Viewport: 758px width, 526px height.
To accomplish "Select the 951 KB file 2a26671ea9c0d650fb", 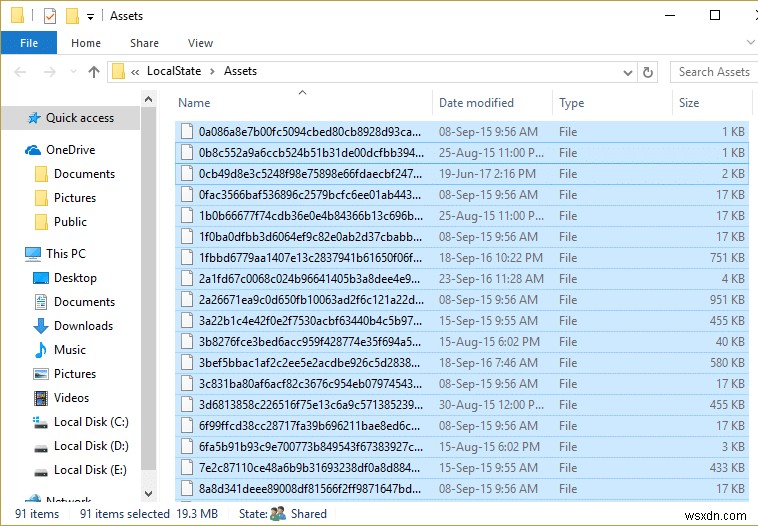I will pyautogui.click(x=462, y=300).
